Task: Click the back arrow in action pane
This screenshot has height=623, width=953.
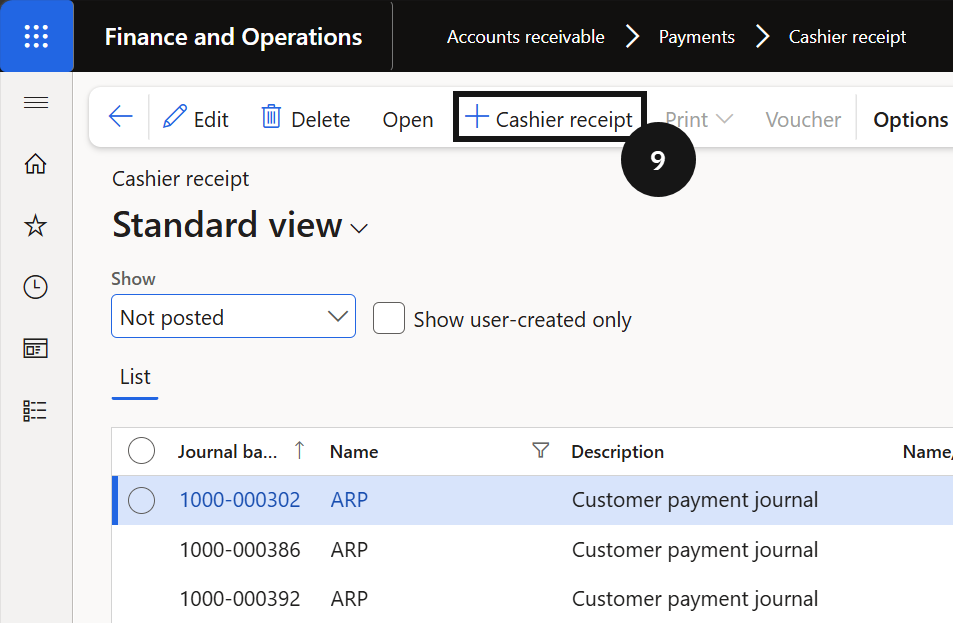Action: coord(120,116)
